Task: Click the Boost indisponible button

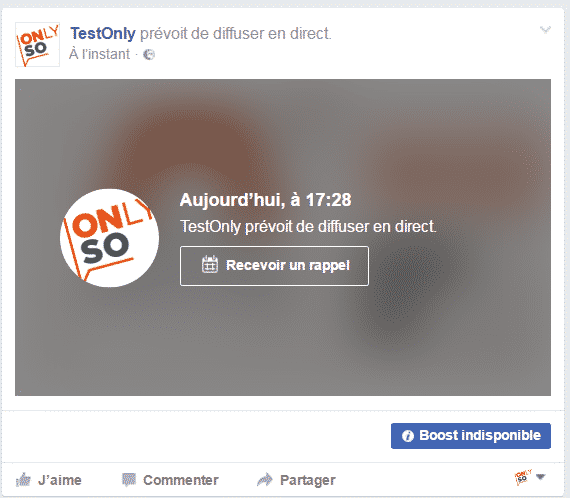Action: click(471, 435)
